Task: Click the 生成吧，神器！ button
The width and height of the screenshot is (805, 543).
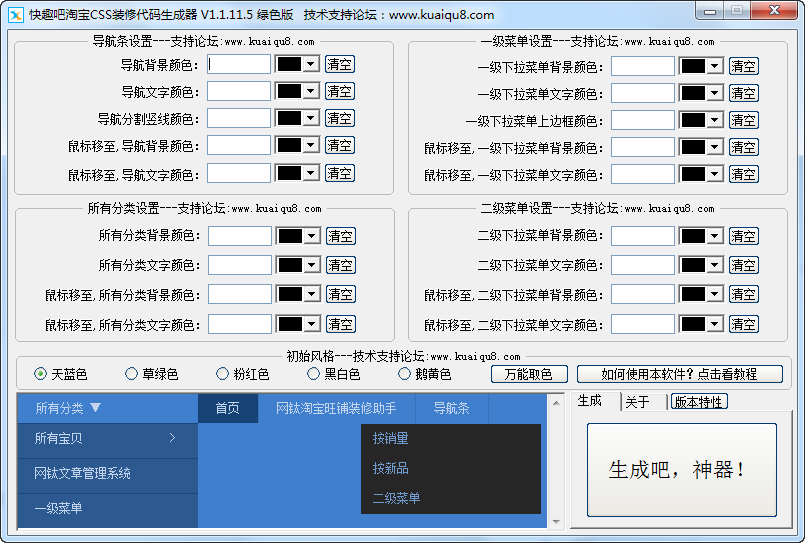Action: tap(681, 470)
